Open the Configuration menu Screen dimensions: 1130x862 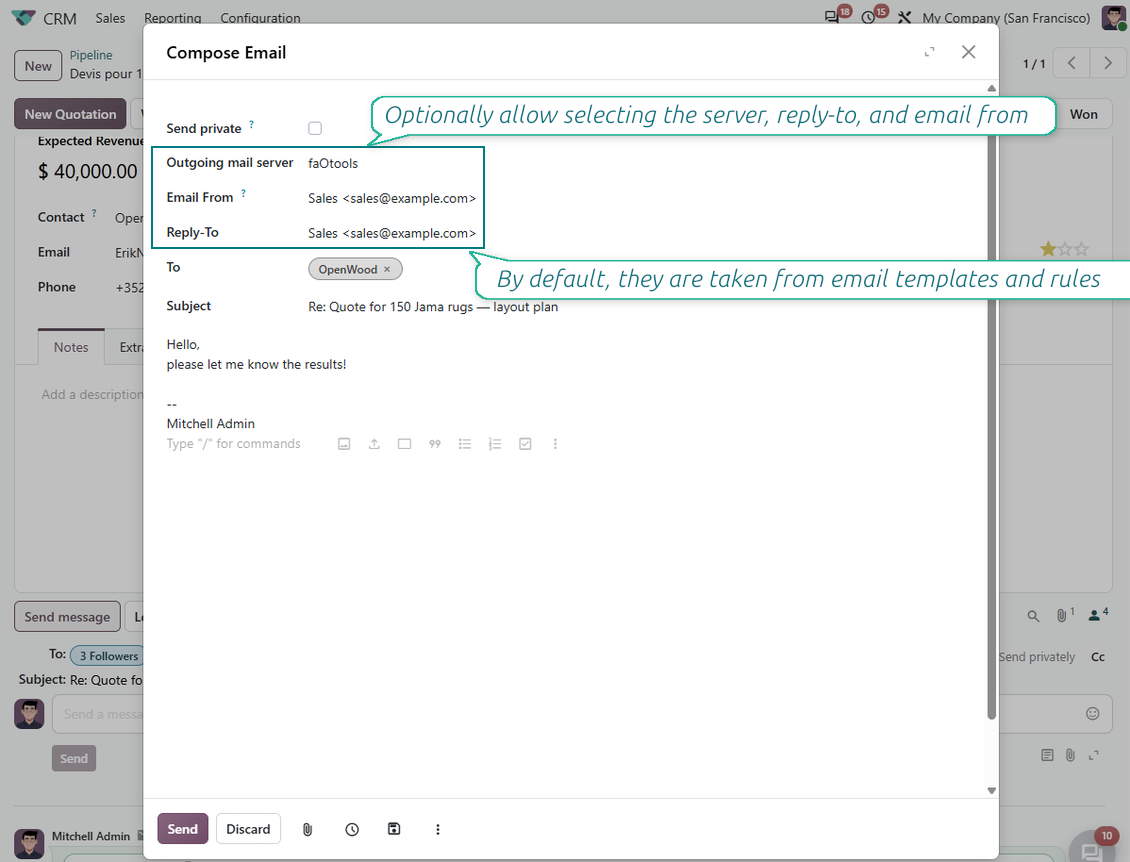[x=260, y=18]
